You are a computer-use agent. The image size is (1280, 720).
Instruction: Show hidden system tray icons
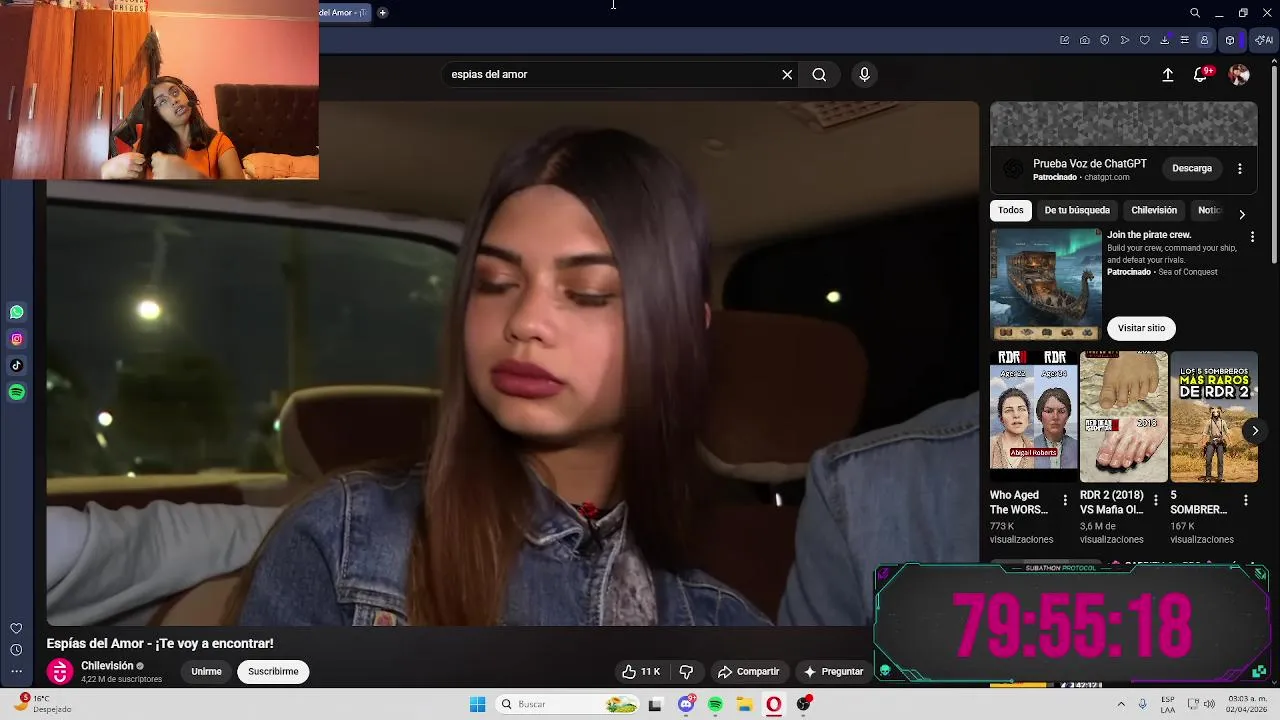(1121, 704)
